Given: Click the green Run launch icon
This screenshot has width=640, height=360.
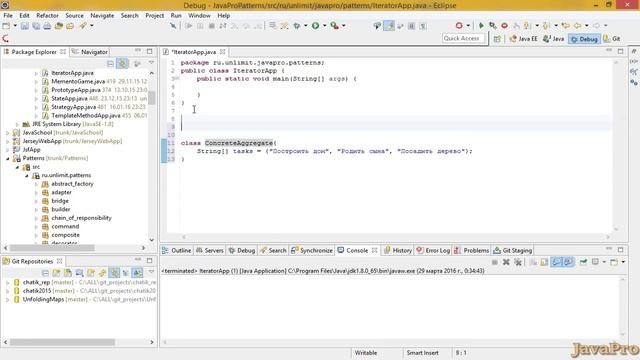Looking at the screenshot, I should click(316, 26).
